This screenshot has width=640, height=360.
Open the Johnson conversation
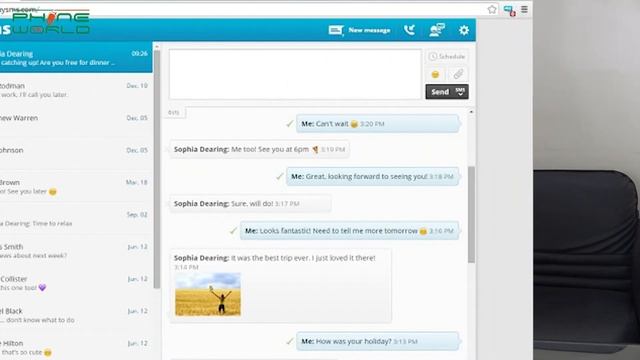[x=76, y=154]
